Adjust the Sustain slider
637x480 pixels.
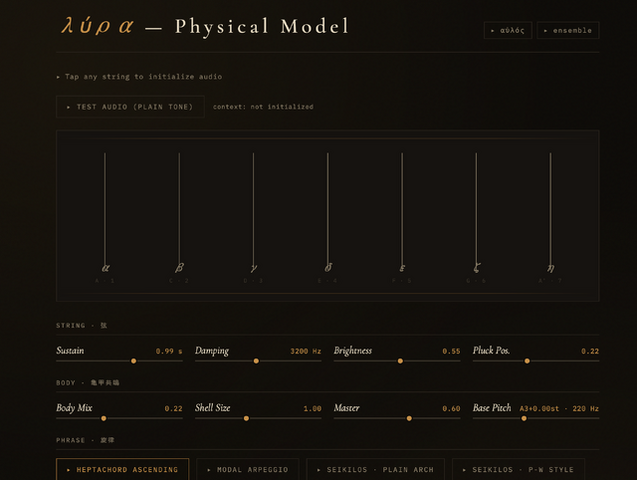tap(119, 361)
